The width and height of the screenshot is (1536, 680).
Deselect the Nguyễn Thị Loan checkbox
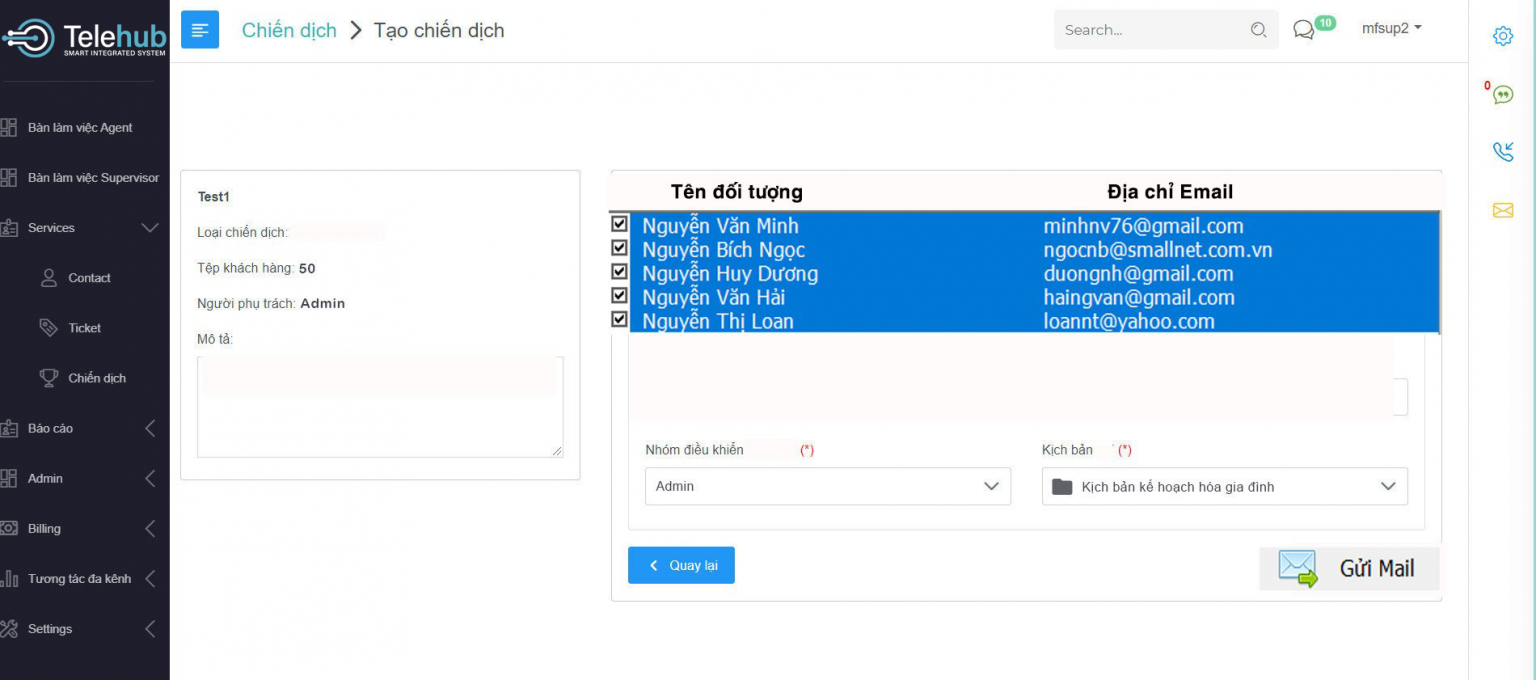tap(619, 319)
